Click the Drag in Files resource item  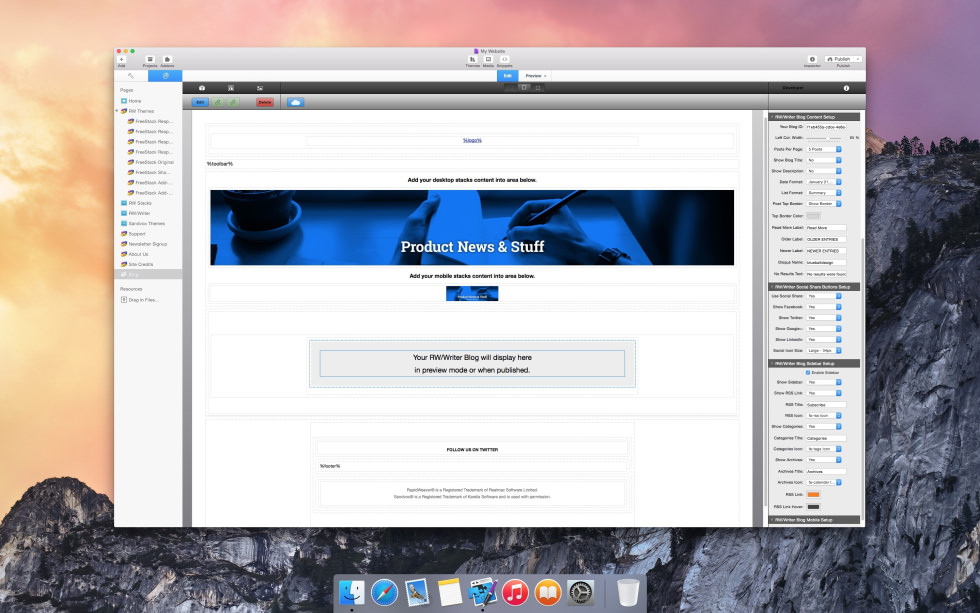click(x=140, y=300)
